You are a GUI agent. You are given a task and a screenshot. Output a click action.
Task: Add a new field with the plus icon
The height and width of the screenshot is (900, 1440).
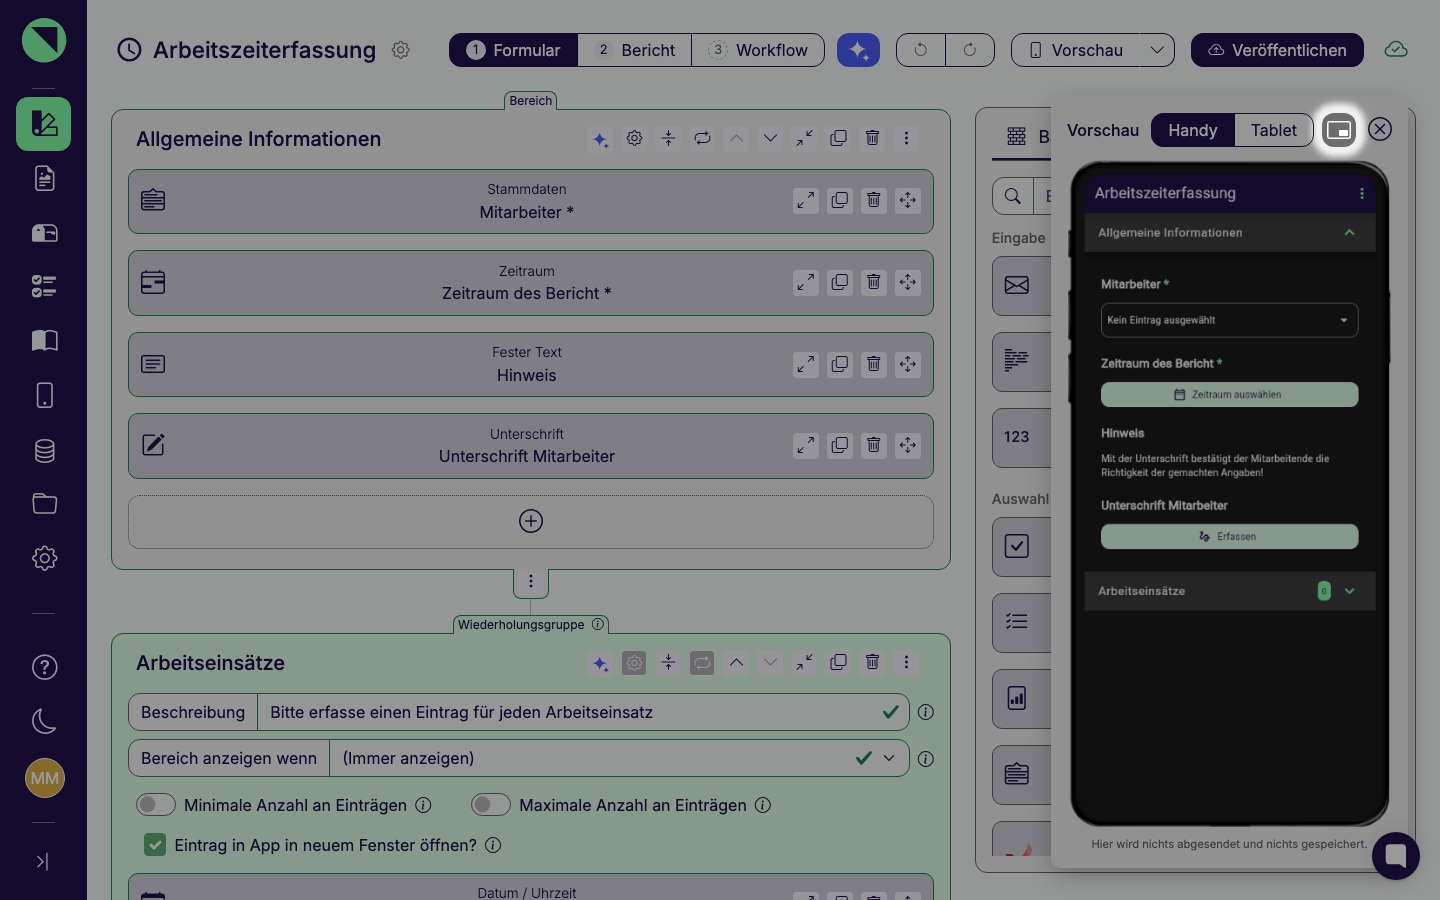click(x=531, y=521)
